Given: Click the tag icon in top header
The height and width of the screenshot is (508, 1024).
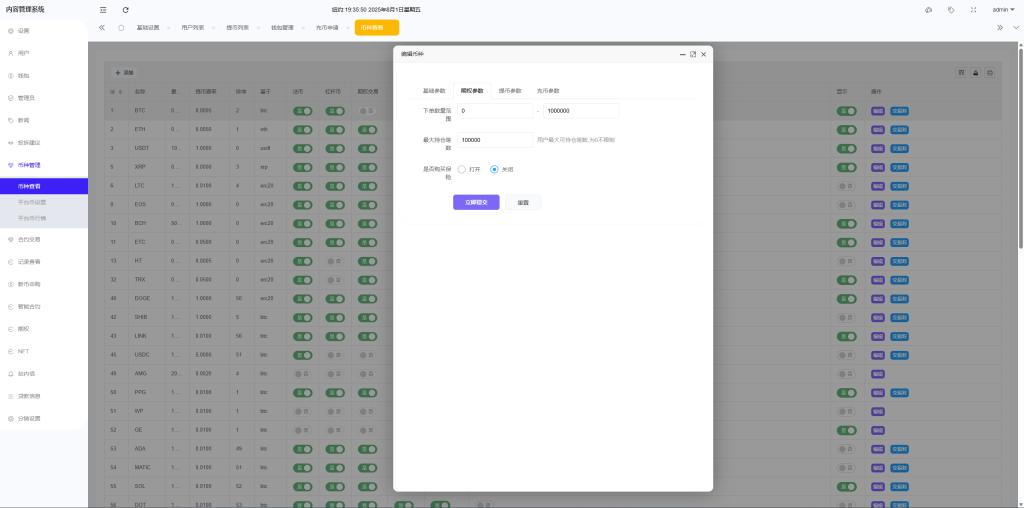Looking at the screenshot, I should pos(950,9).
